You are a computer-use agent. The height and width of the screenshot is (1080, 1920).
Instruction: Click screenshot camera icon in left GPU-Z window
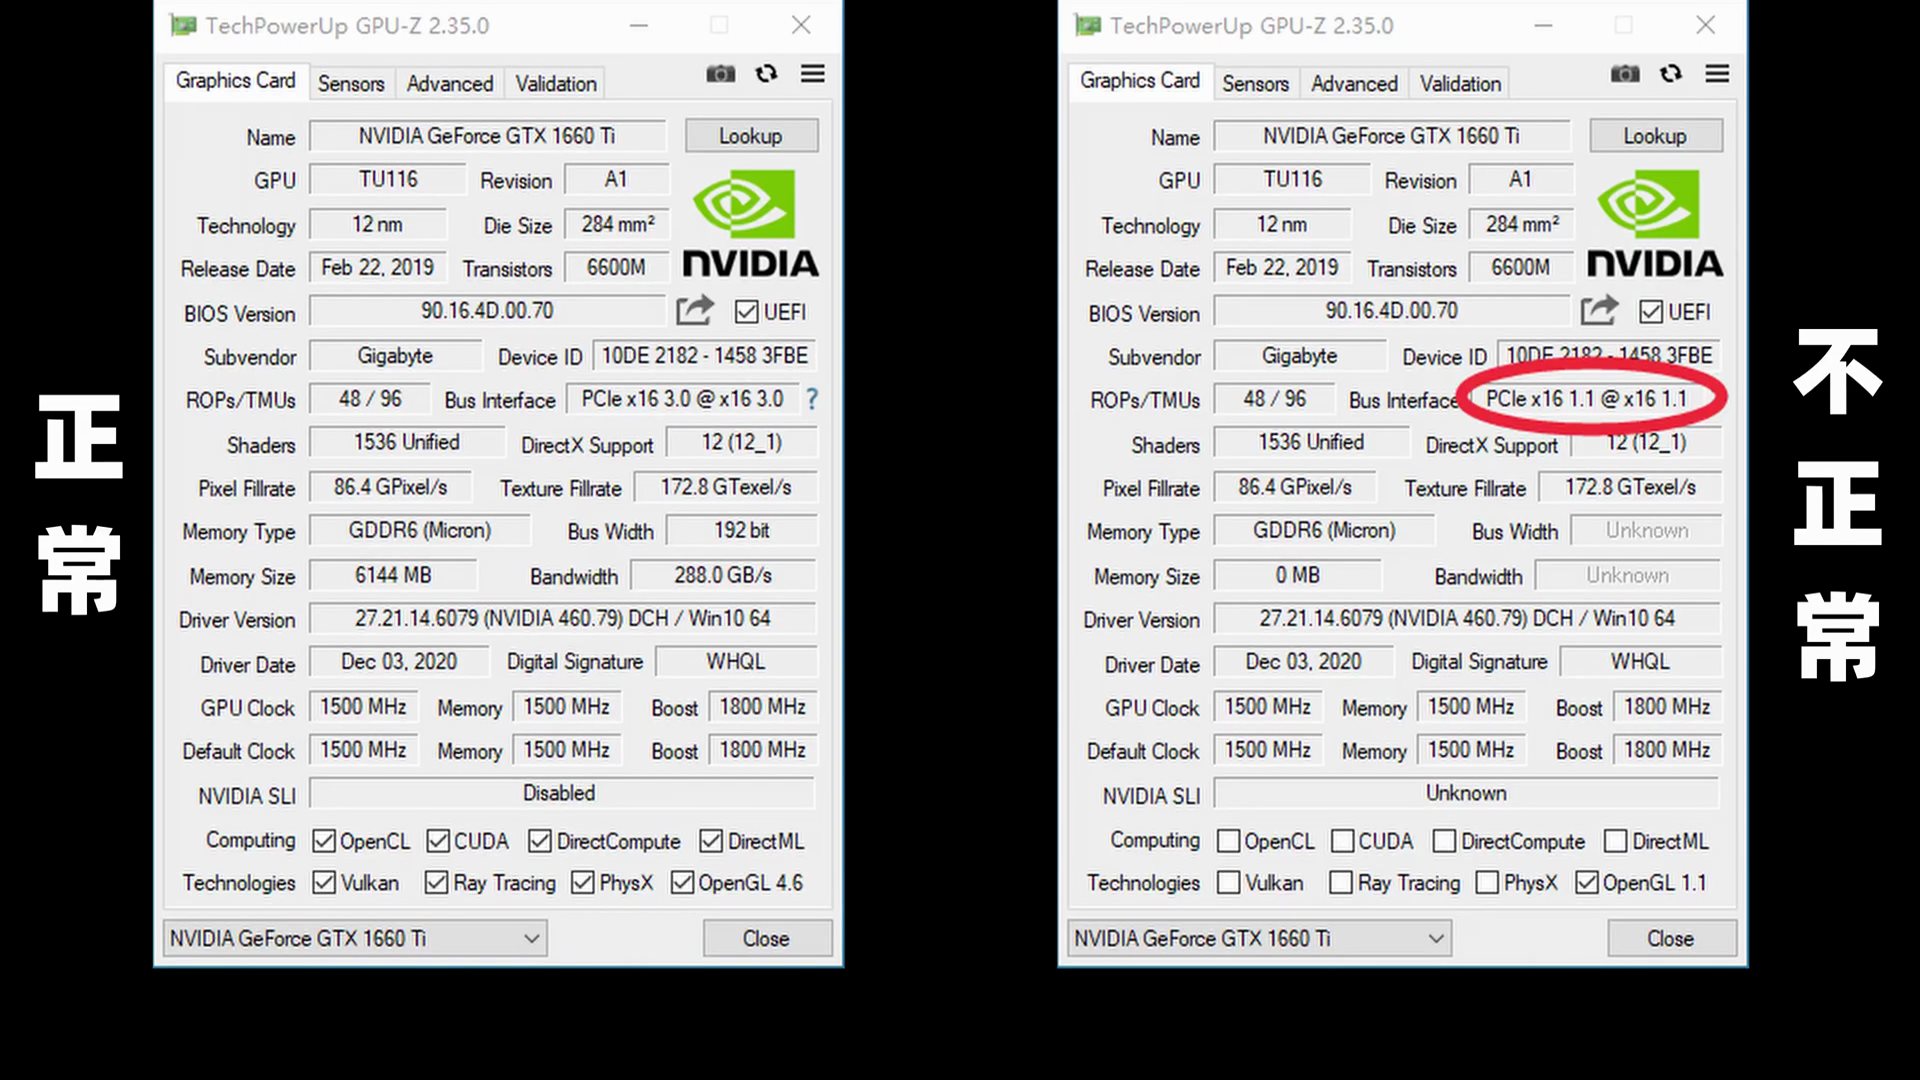tap(720, 74)
